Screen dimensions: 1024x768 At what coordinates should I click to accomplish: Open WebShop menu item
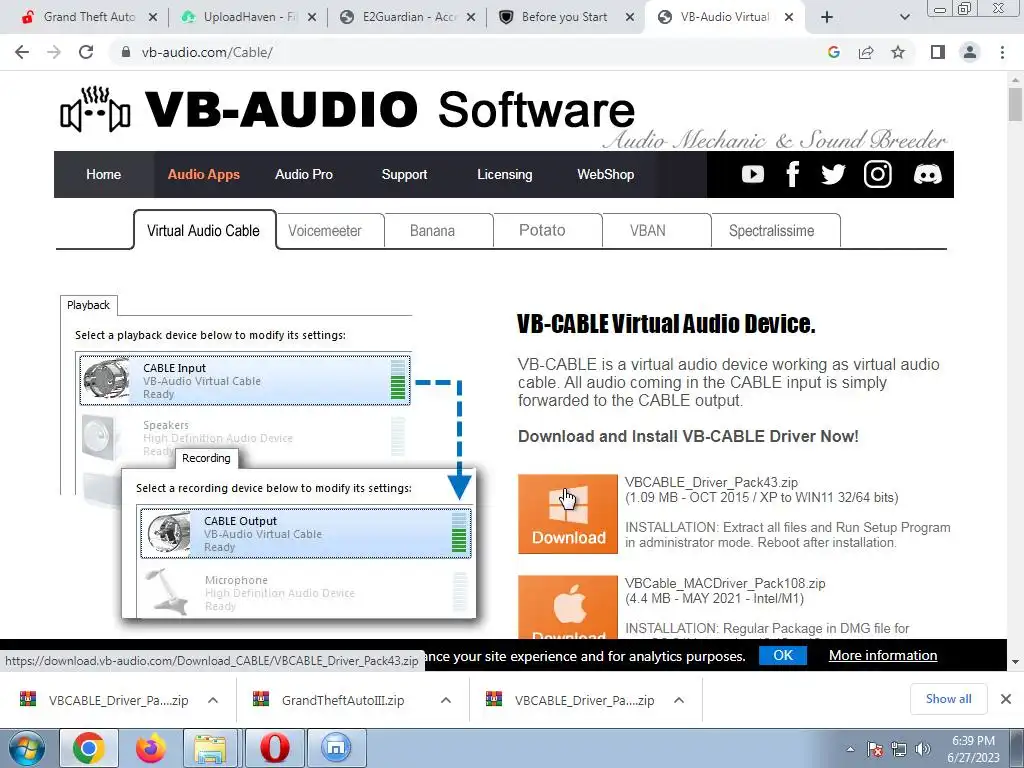click(x=605, y=174)
